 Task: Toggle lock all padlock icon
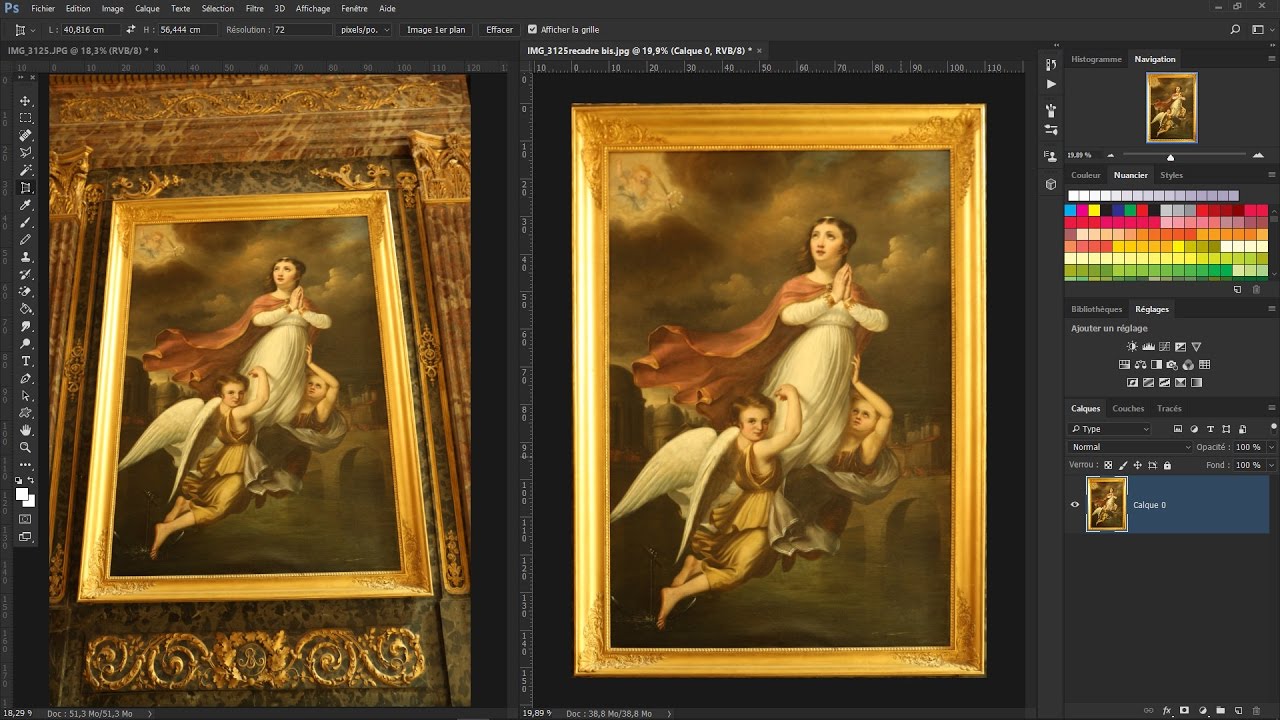(x=1167, y=465)
